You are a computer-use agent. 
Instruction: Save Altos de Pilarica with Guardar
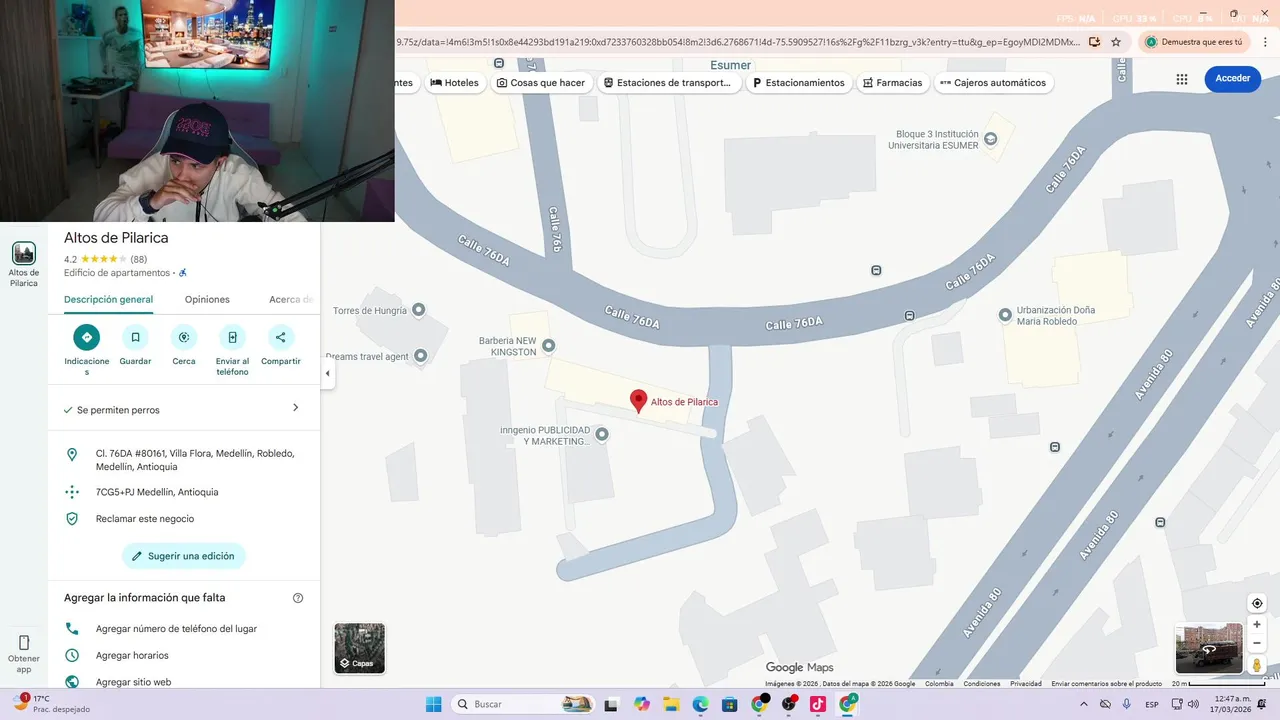(135, 337)
